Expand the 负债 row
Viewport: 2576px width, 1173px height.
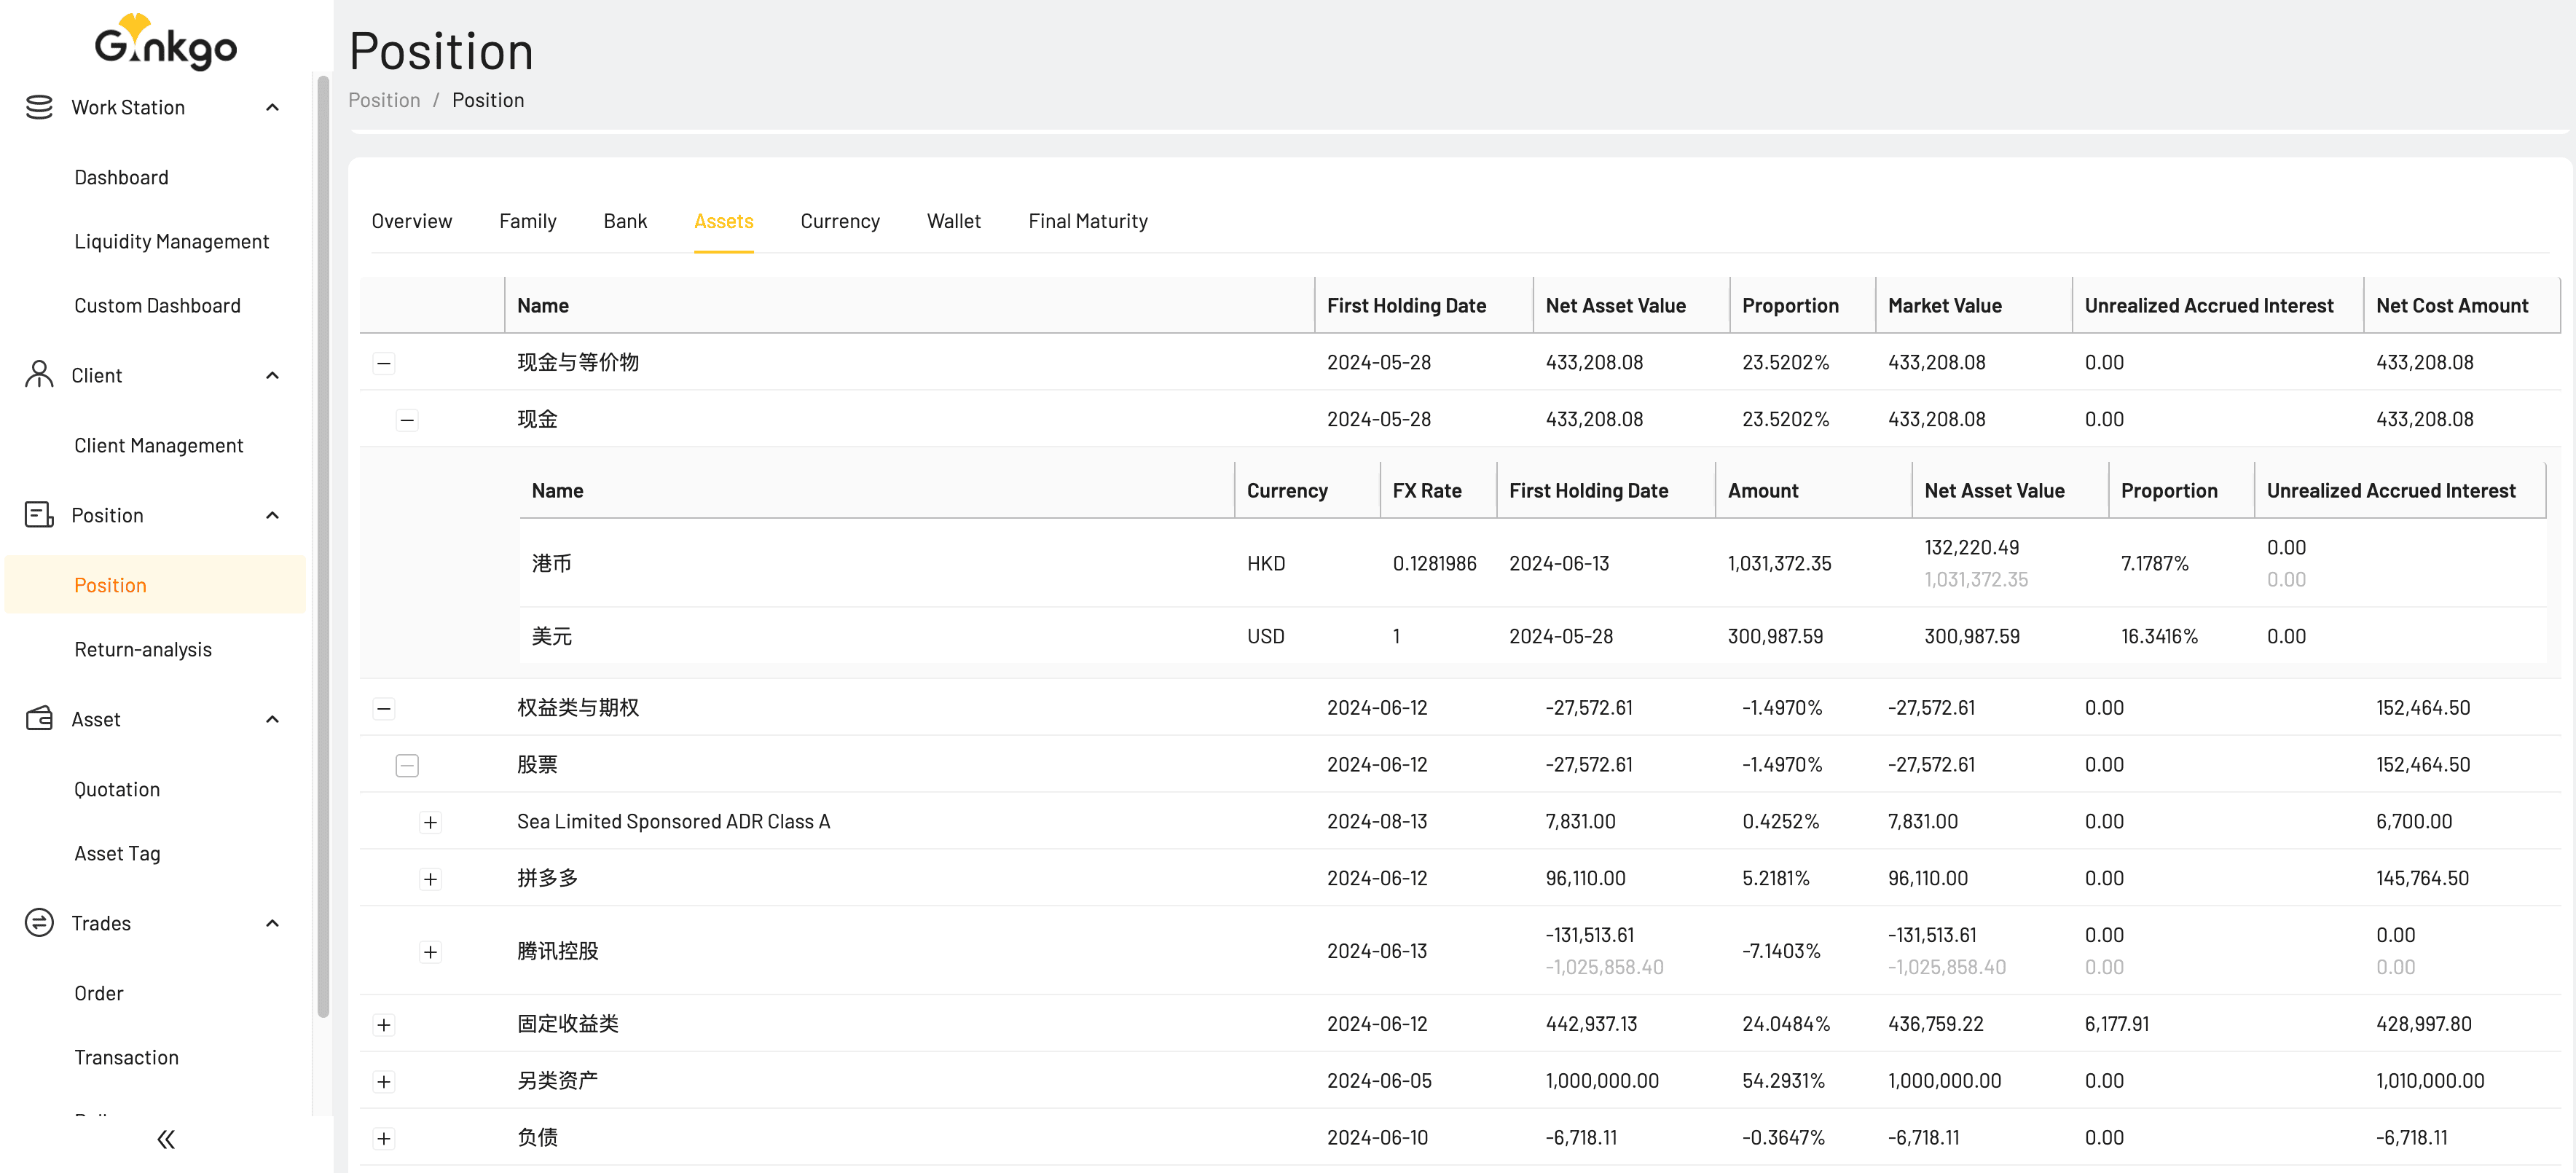384,1138
